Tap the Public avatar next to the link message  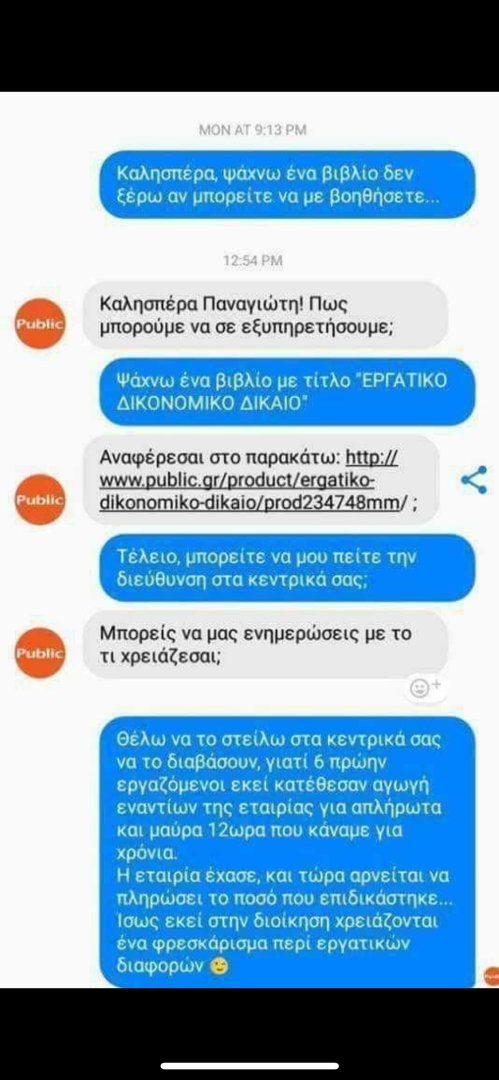(40, 499)
